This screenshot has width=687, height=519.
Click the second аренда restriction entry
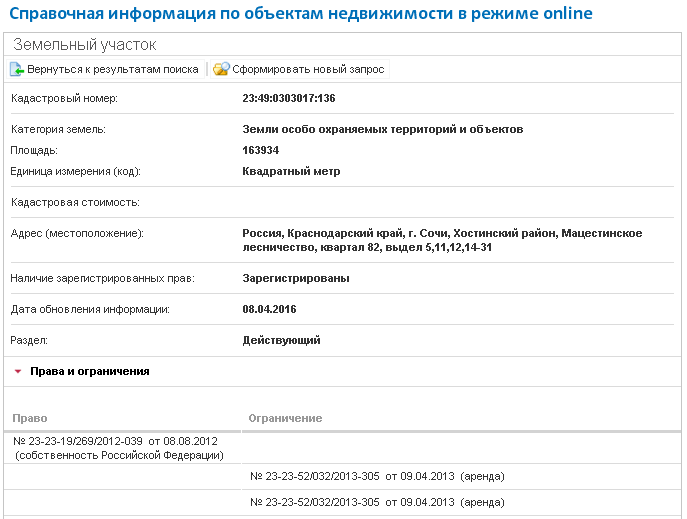point(377,501)
